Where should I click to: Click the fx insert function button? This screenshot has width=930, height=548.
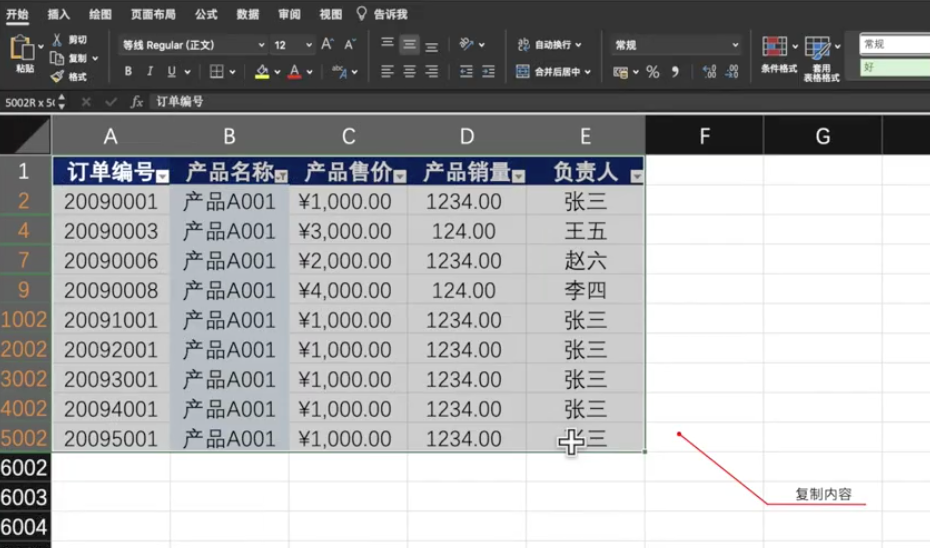tap(136, 102)
